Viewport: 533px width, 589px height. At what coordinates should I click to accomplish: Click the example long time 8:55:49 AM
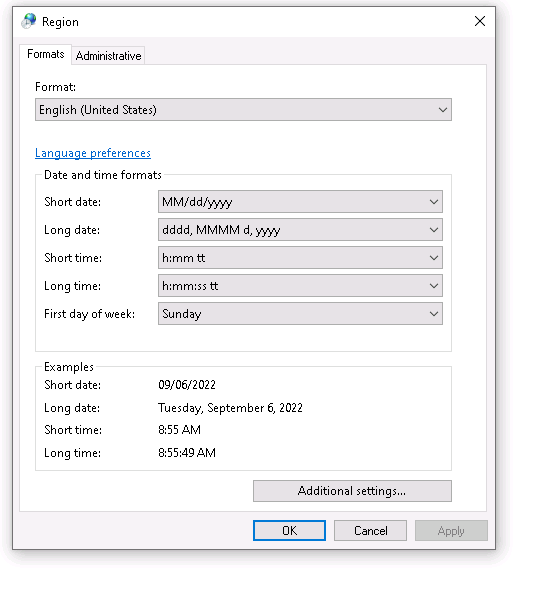tap(187, 453)
